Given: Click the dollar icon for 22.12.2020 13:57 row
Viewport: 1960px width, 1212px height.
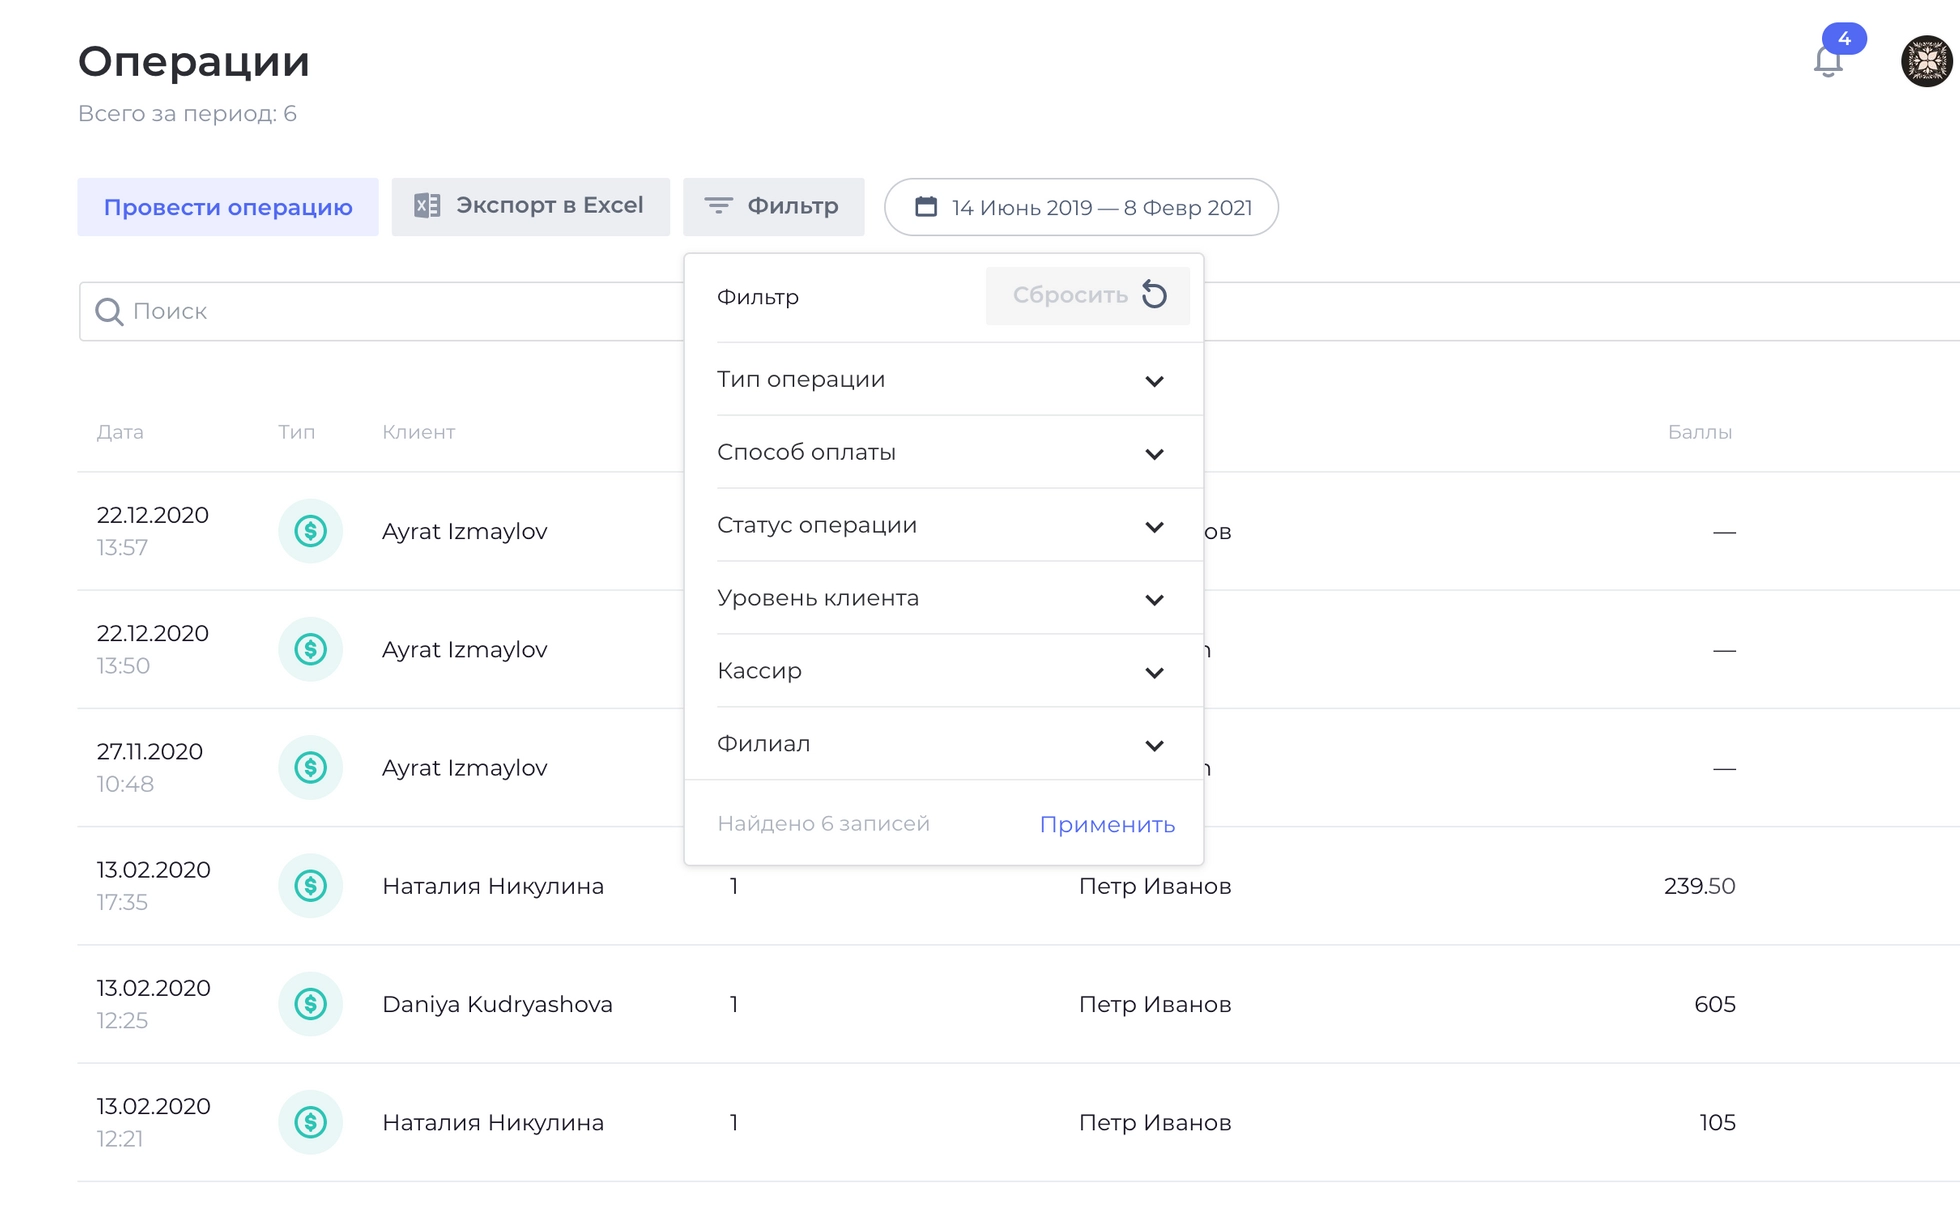Looking at the screenshot, I should 310,531.
